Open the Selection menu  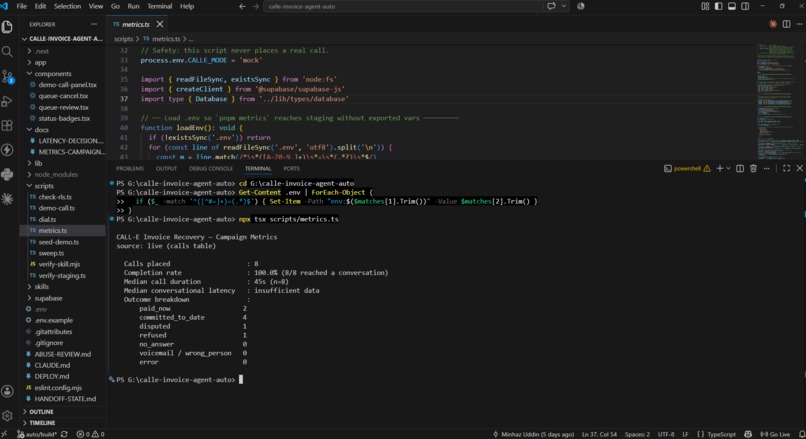tap(67, 6)
